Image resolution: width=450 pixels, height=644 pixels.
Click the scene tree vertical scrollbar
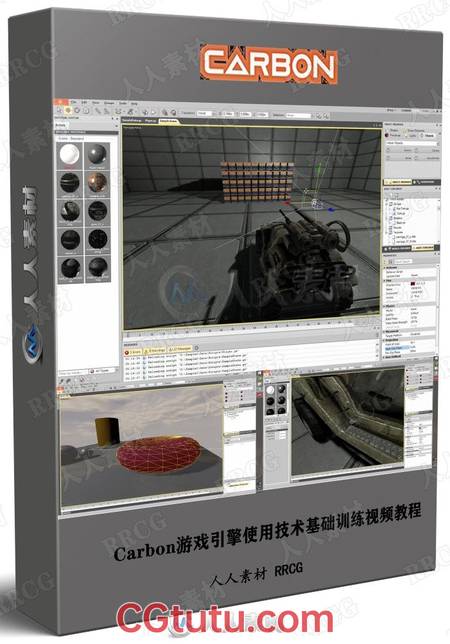pos(438,220)
